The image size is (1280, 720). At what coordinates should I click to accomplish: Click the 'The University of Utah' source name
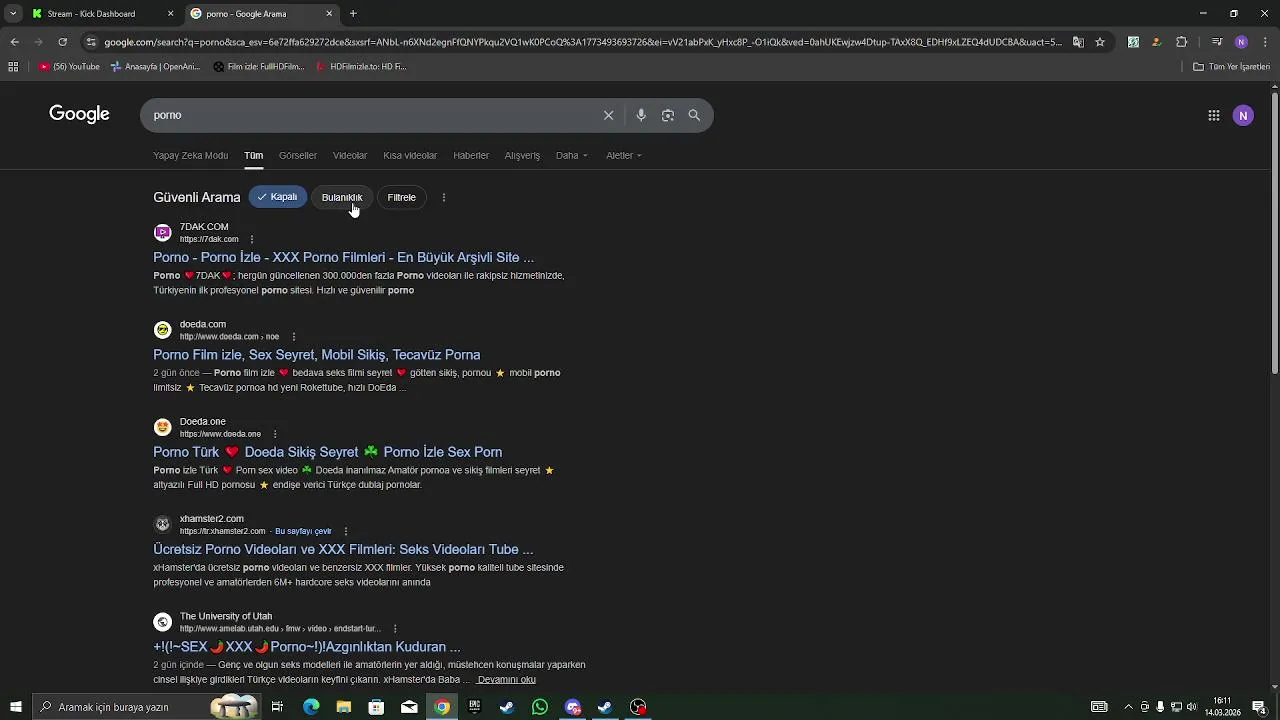(225, 616)
